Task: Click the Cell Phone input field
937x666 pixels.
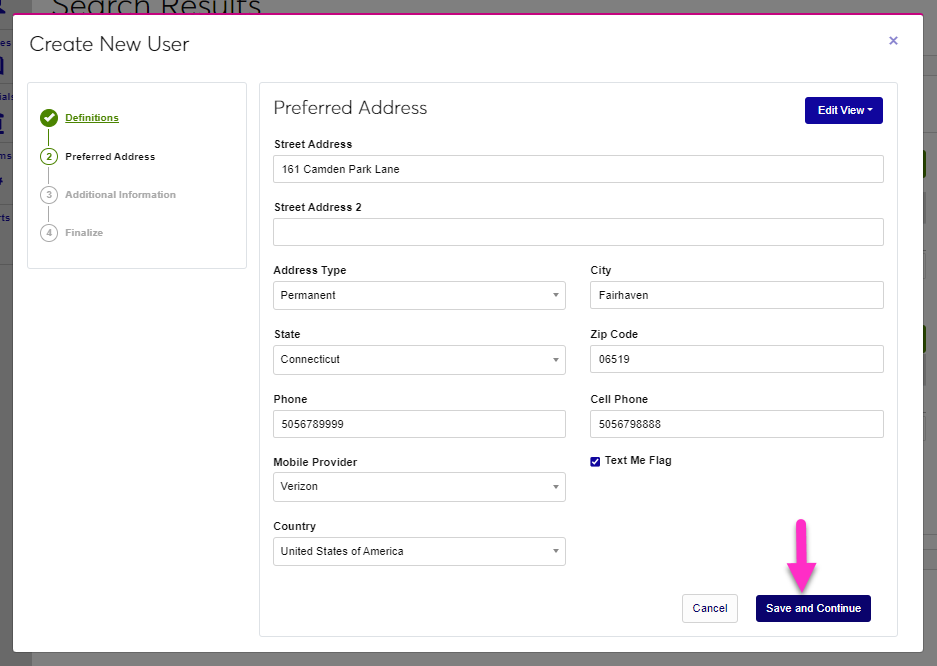Action: click(737, 424)
